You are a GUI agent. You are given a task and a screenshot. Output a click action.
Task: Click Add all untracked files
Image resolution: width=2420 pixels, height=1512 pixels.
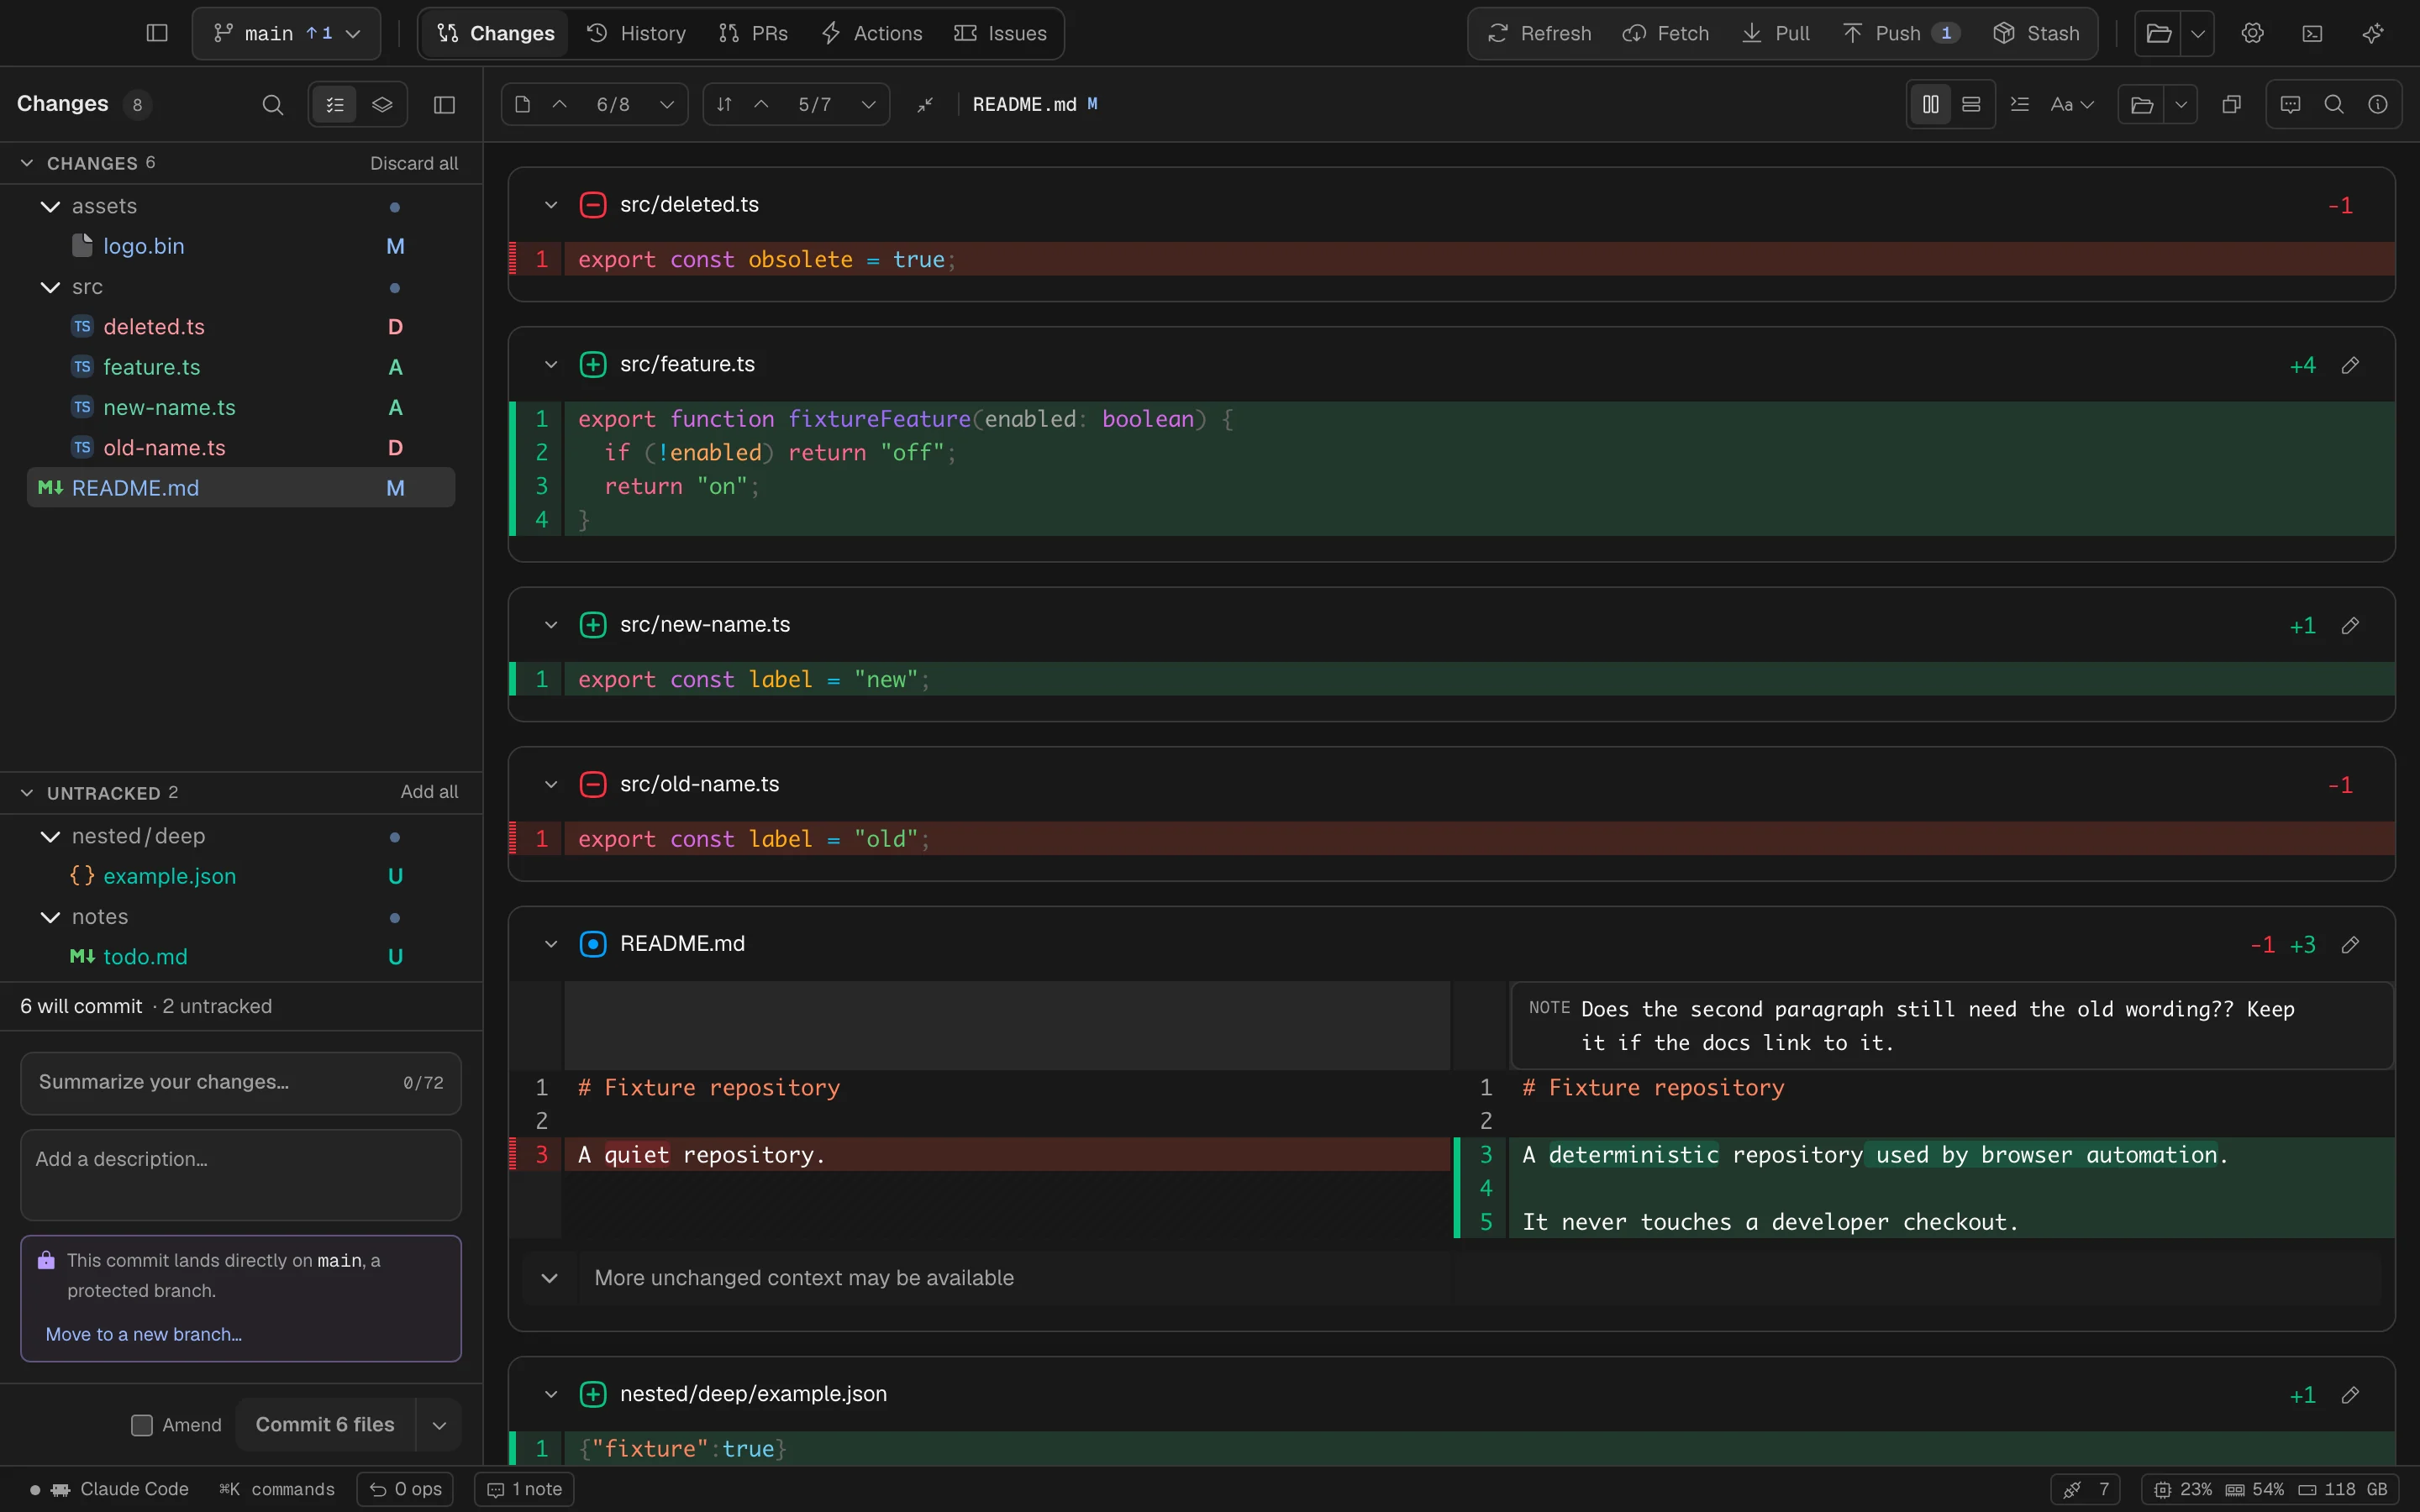click(429, 792)
